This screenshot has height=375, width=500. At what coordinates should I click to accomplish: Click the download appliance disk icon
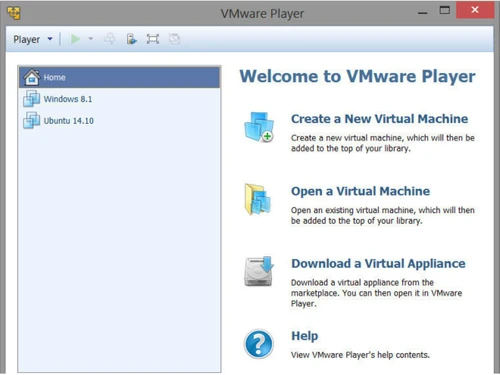pyautogui.click(x=259, y=271)
